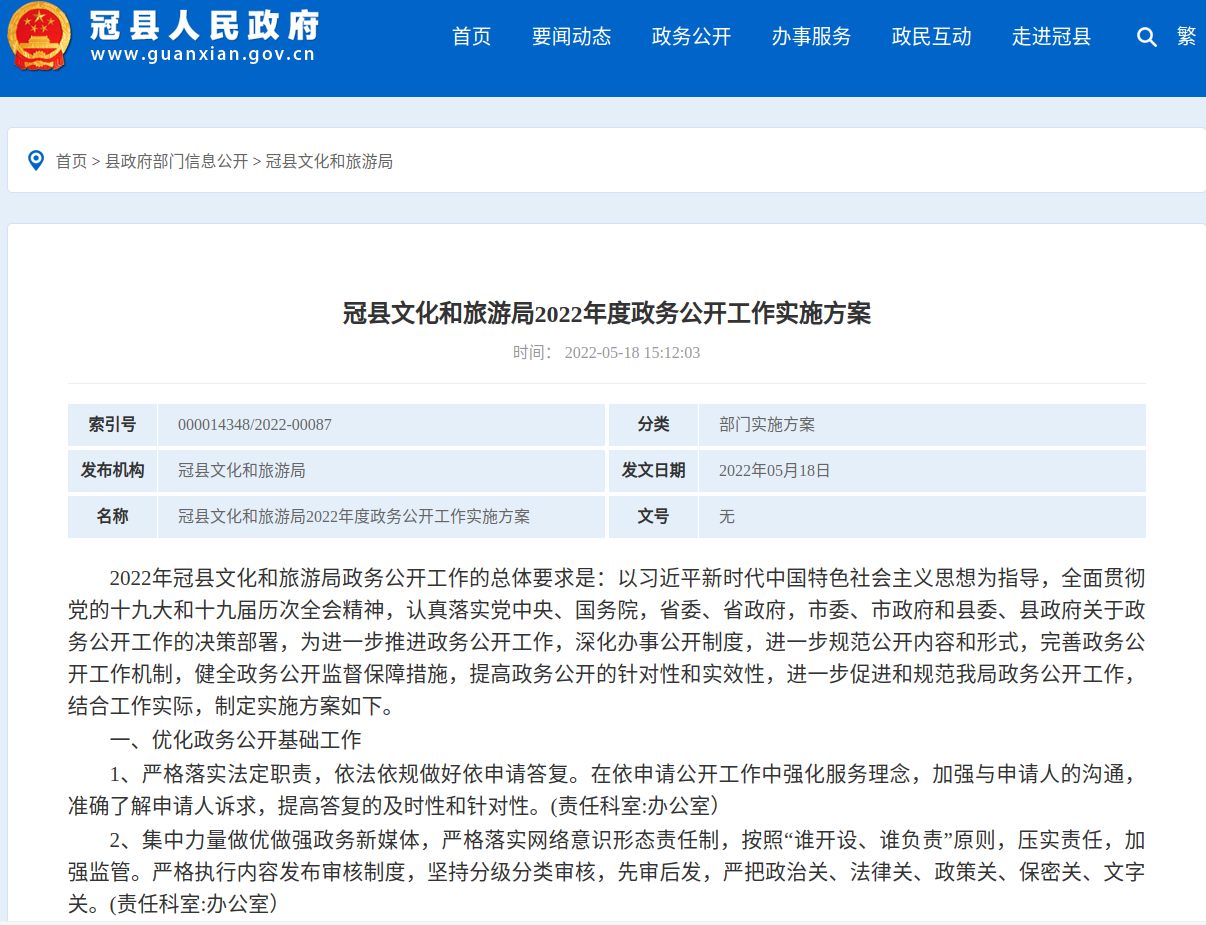Image resolution: width=1206 pixels, height=925 pixels.
Task: Click the www.guanxian.gov.cn address text
Action: [203, 54]
